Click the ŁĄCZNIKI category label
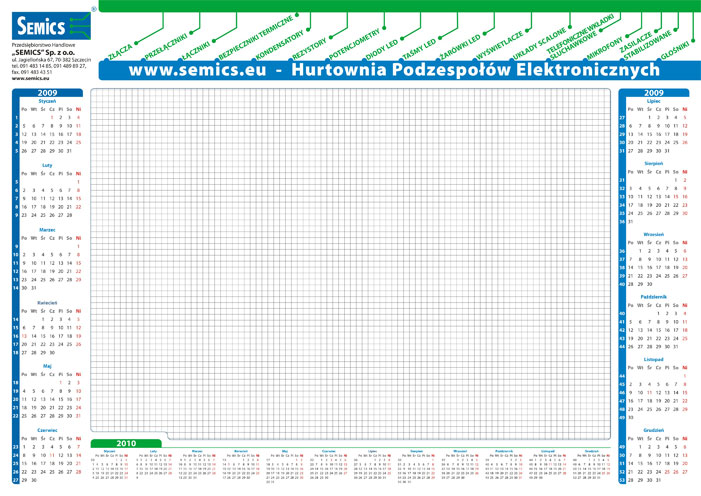701x496 pixels. [x=196, y=51]
